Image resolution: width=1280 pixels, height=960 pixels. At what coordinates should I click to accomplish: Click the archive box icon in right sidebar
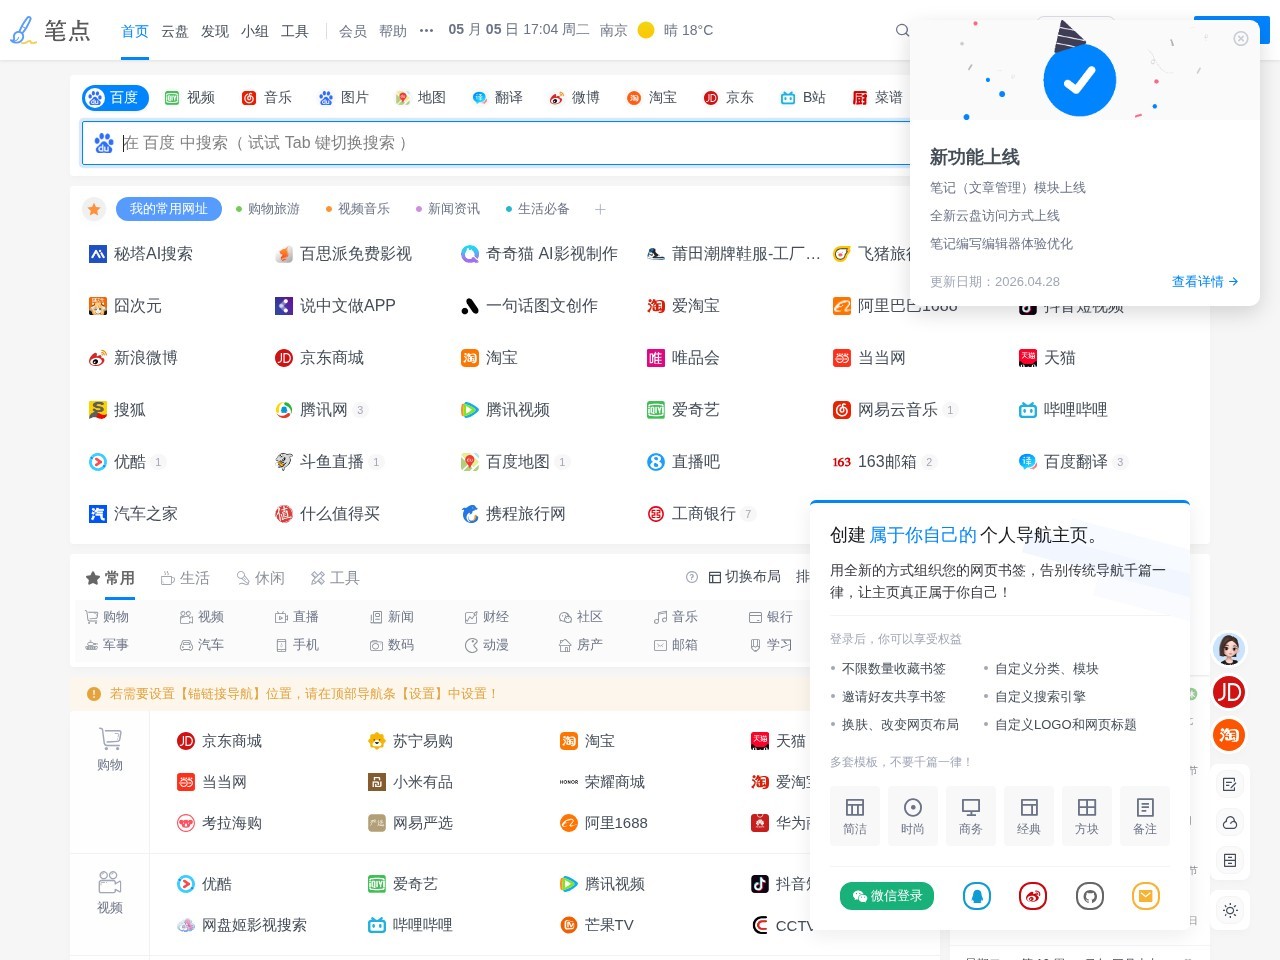click(1230, 860)
